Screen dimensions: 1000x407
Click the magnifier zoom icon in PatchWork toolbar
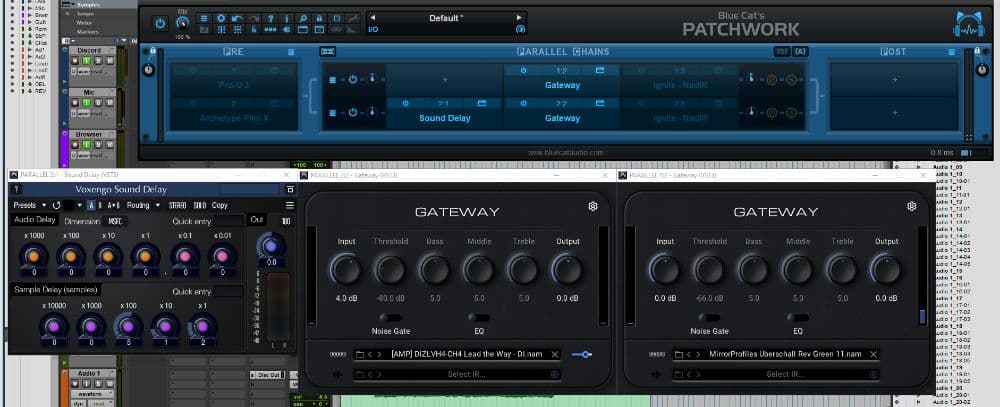coord(304,18)
